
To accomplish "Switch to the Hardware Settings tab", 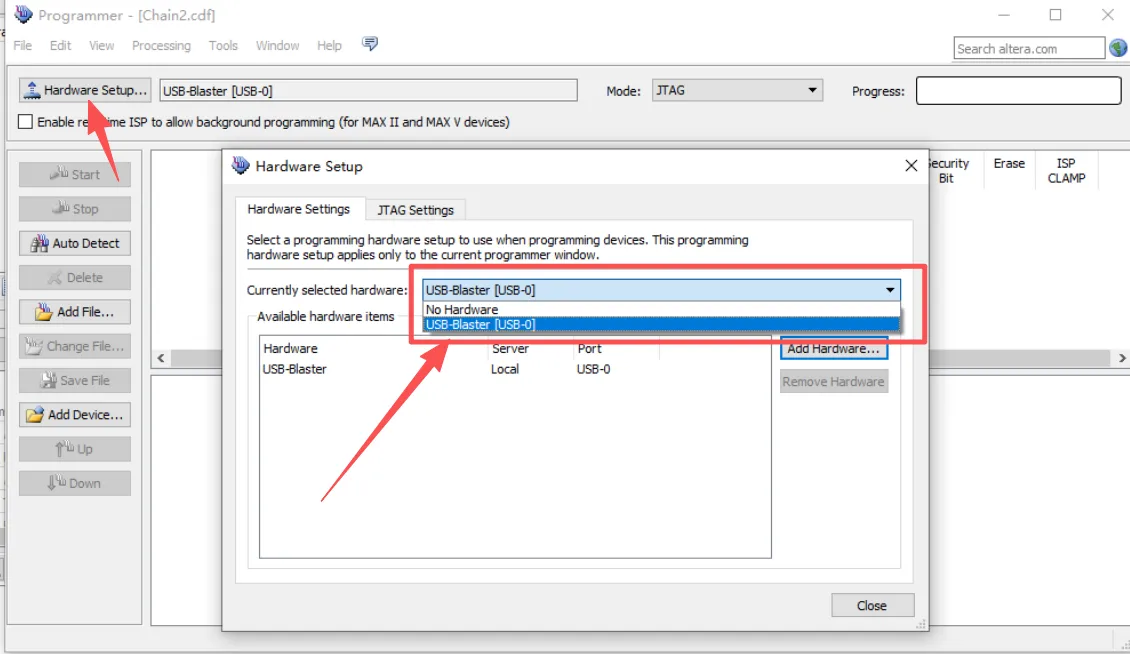I will tap(298, 209).
